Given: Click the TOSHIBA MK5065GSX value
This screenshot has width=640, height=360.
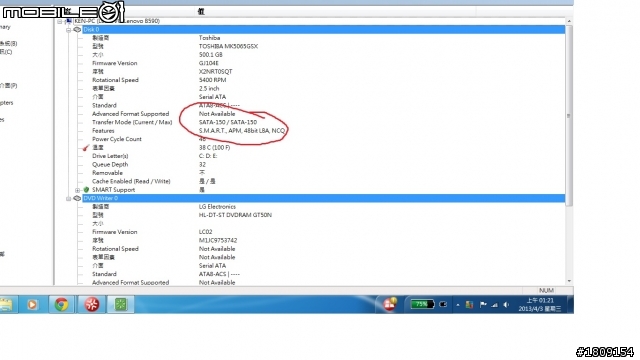Looking at the screenshot, I should pyautogui.click(x=228, y=47).
